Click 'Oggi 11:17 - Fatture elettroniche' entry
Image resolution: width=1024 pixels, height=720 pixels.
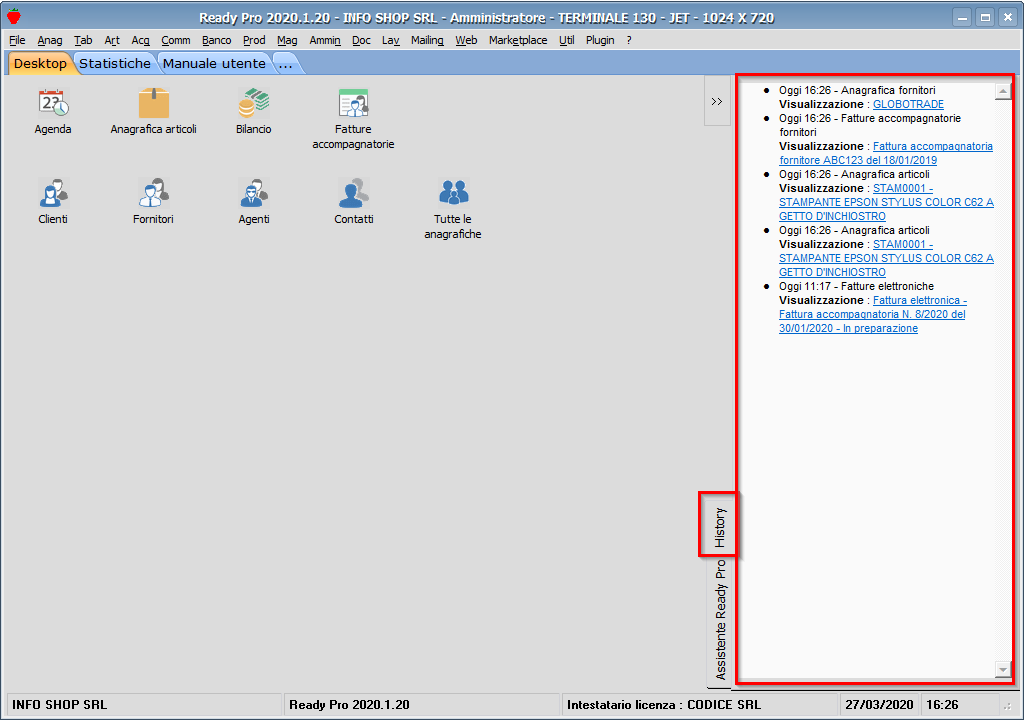tap(856, 286)
